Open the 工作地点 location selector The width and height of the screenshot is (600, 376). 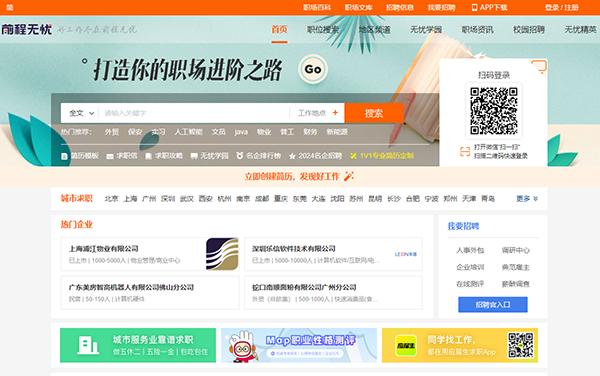tap(318, 113)
